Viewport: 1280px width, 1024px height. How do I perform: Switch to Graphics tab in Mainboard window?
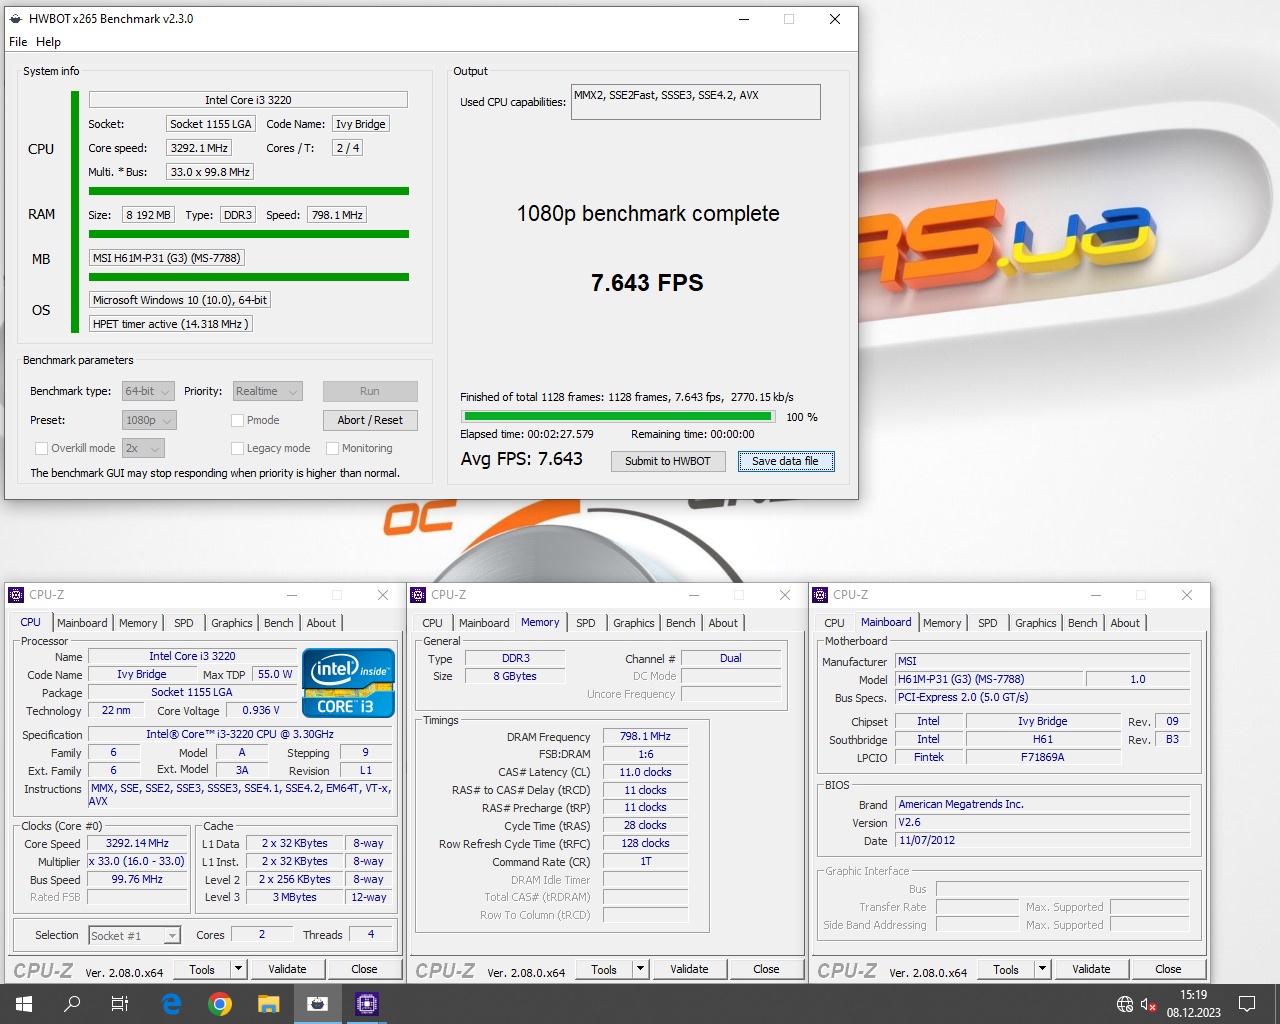(x=1036, y=623)
